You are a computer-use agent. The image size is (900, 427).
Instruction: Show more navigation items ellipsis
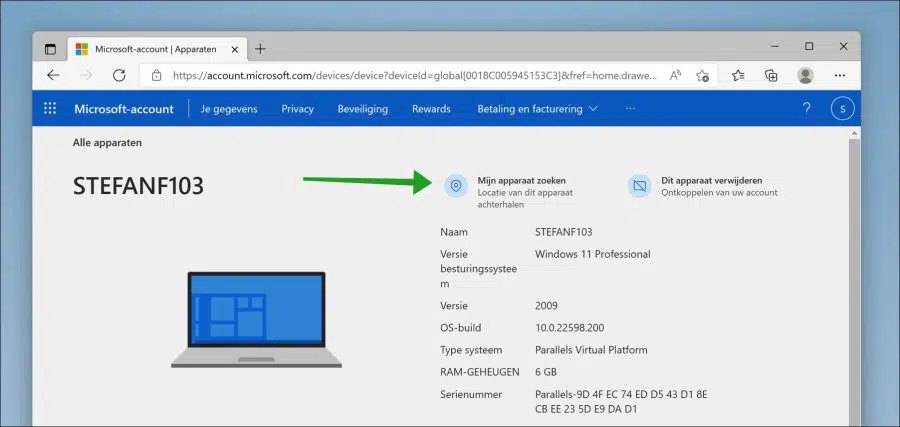[x=630, y=108]
